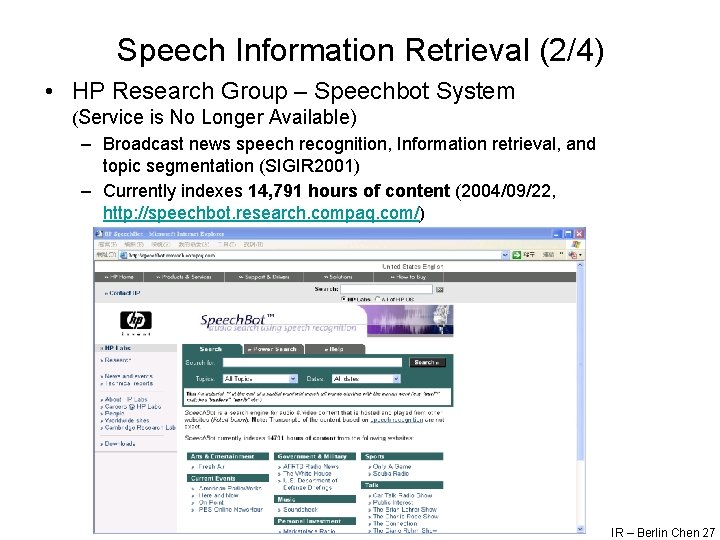The height and width of the screenshot is (540, 720).
Task: Open the Scuba Radio link
Action: click(390, 473)
